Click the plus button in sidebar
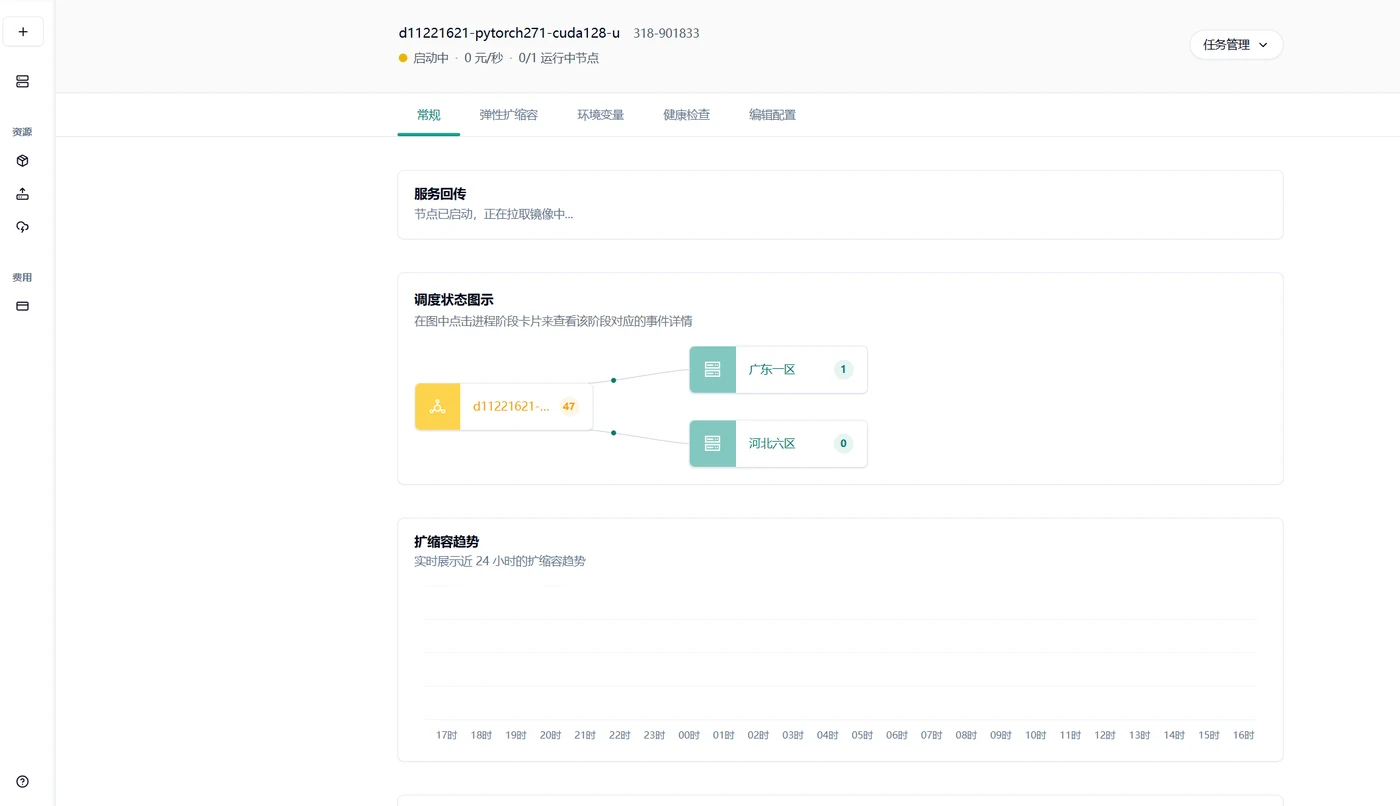Image resolution: width=1400 pixels, height=806 pixels. [23, 32]
